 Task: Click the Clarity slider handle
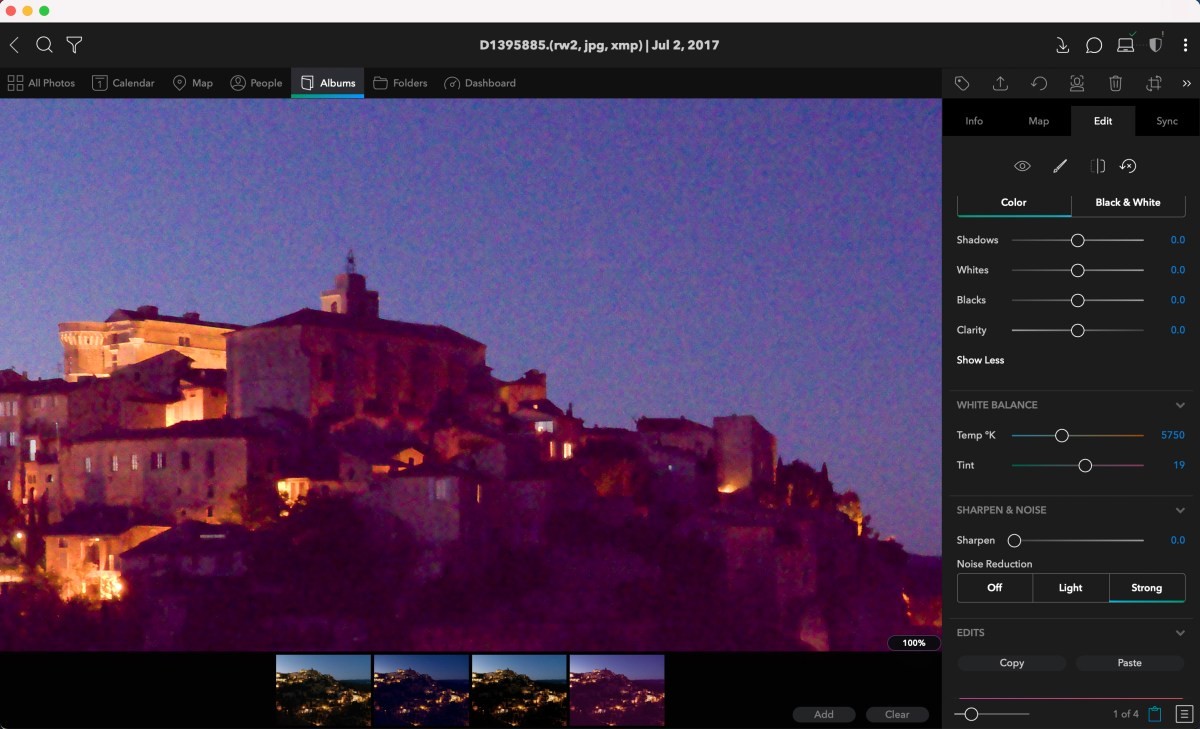coord(1078,330)
